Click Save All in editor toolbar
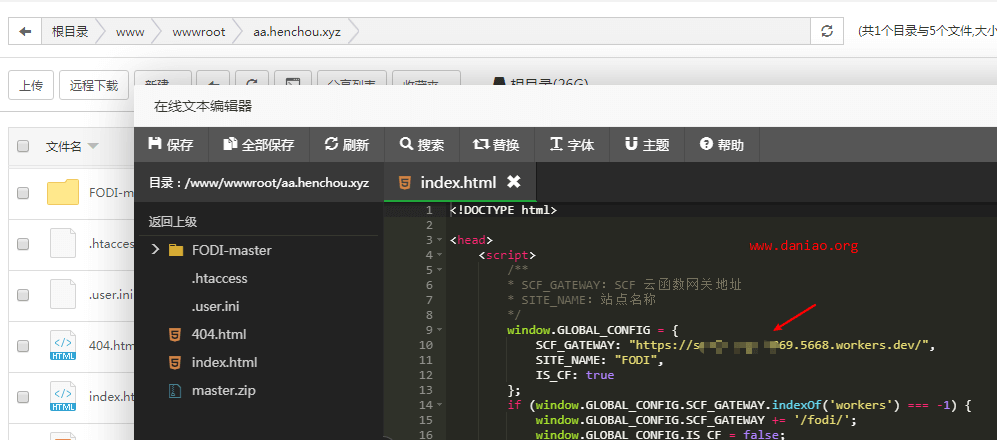997x440 pixels. point(258,144)
